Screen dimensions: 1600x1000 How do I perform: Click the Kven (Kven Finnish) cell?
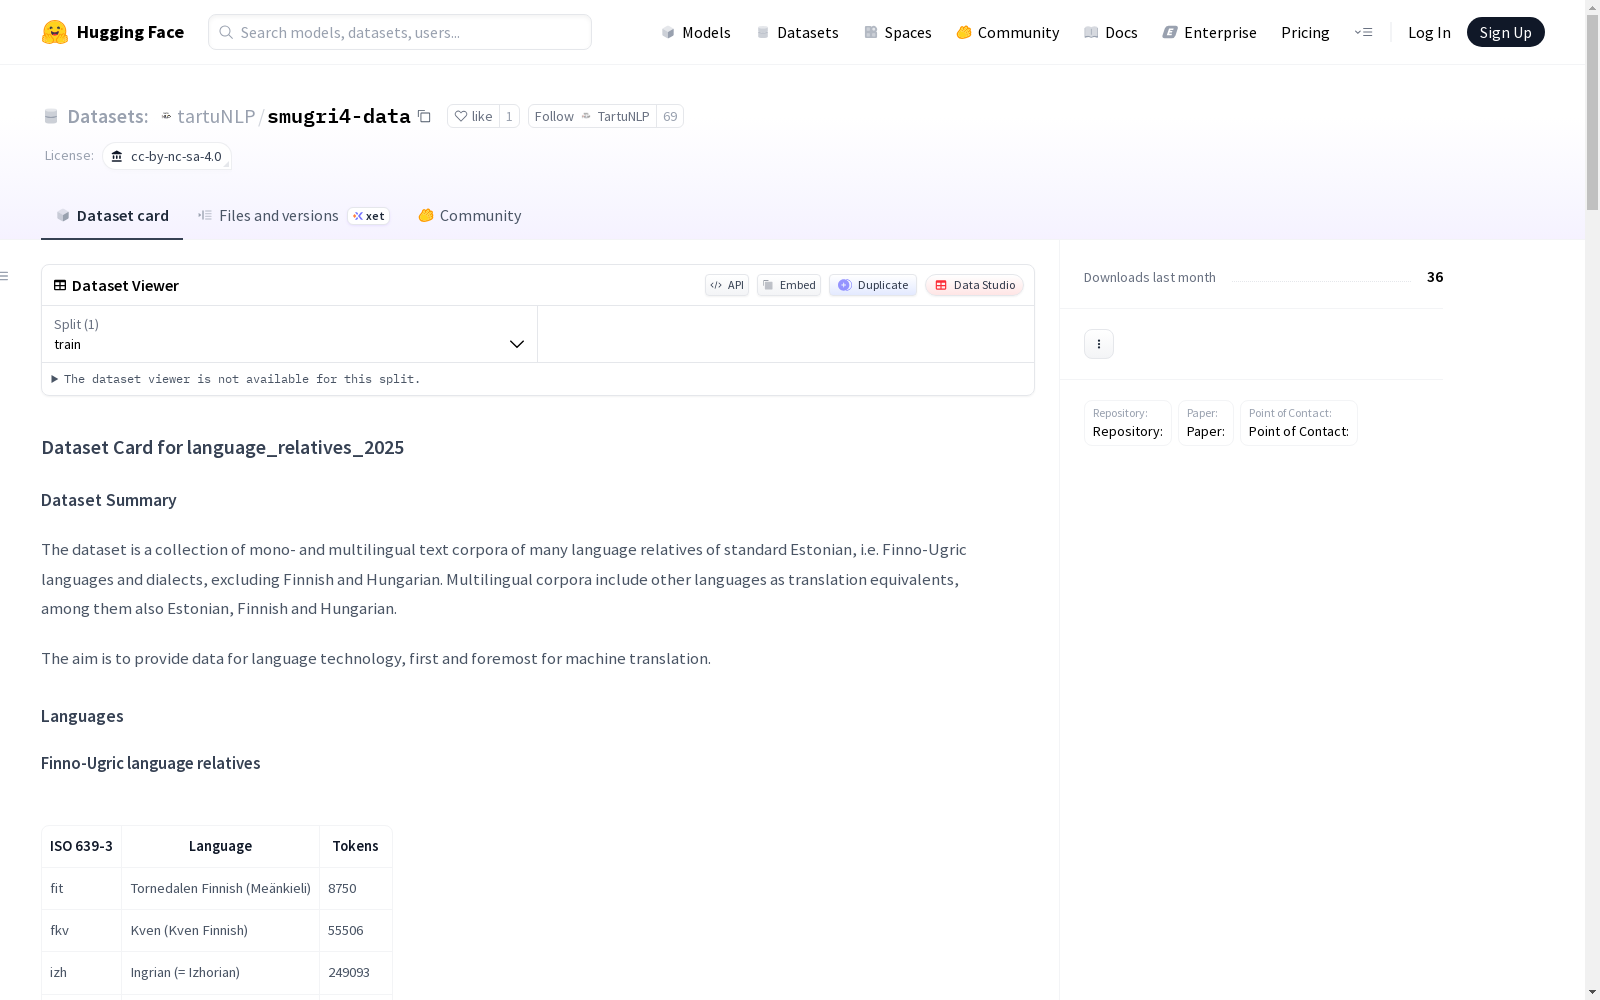point(220,930)
